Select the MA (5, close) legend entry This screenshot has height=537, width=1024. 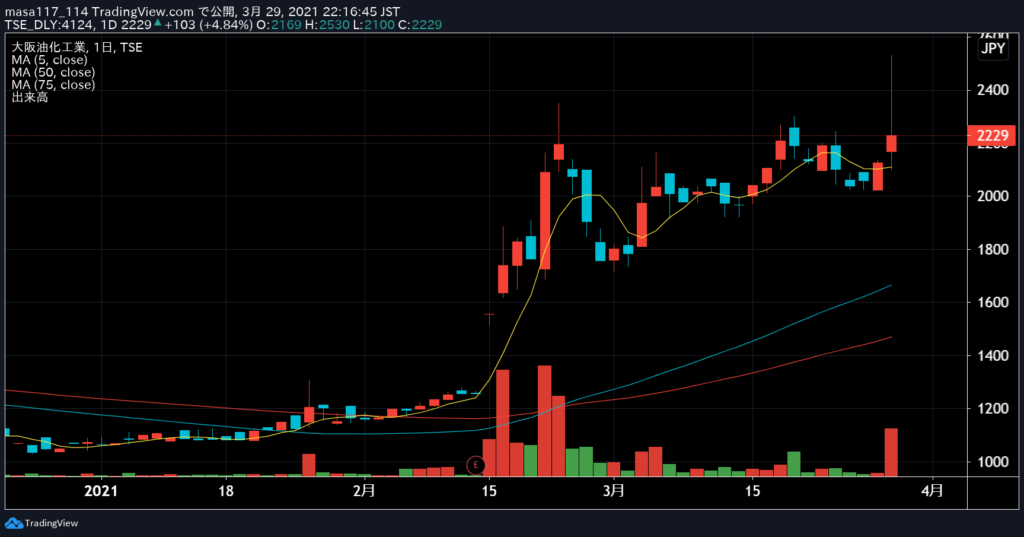(50, 59)
